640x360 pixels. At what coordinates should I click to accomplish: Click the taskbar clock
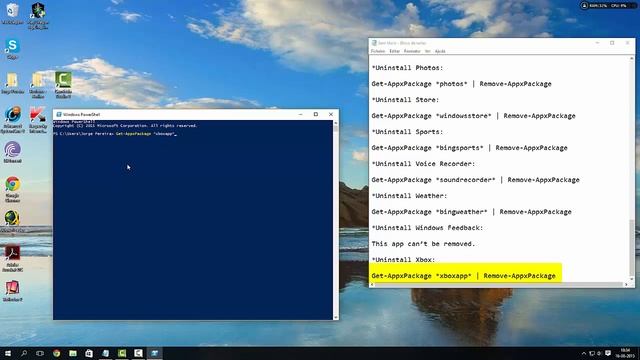pyautogui.click(x=625, y=353)
